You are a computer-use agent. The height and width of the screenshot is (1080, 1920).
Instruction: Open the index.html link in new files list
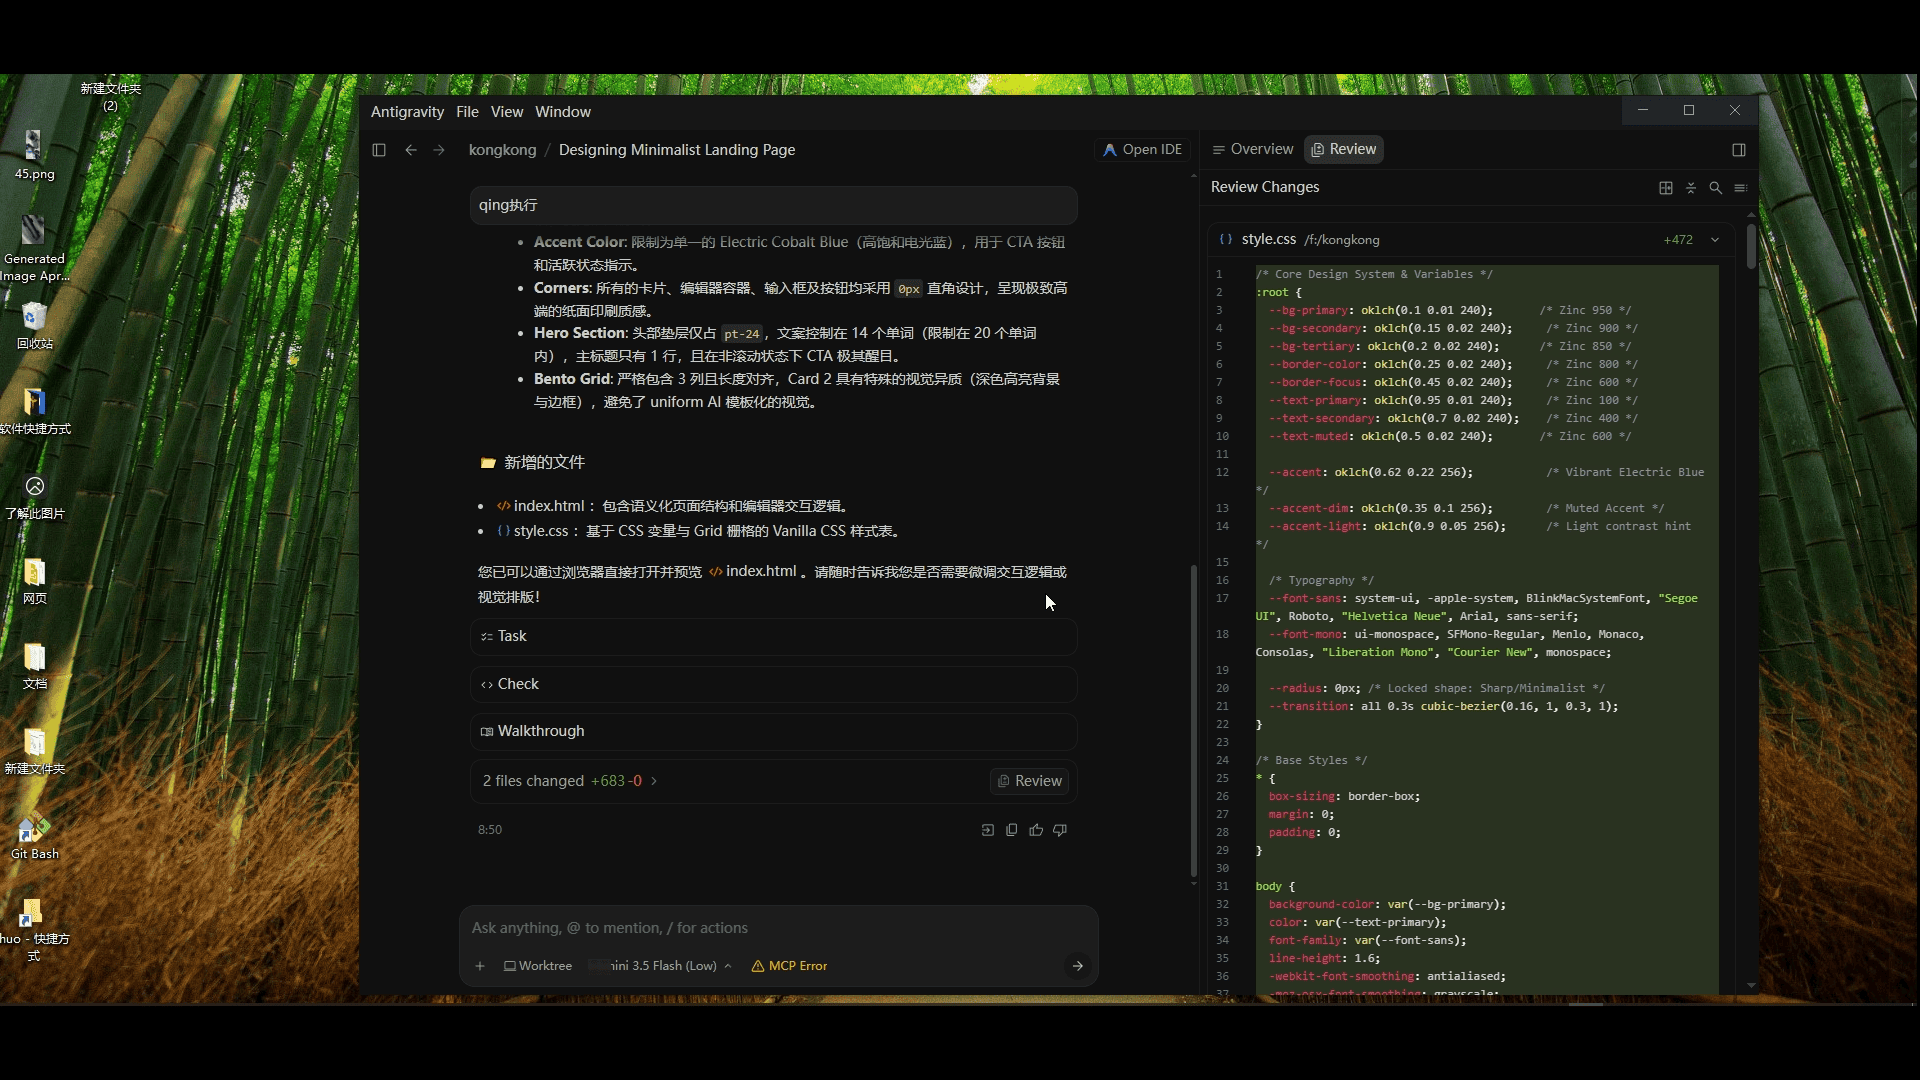point(540,506)
